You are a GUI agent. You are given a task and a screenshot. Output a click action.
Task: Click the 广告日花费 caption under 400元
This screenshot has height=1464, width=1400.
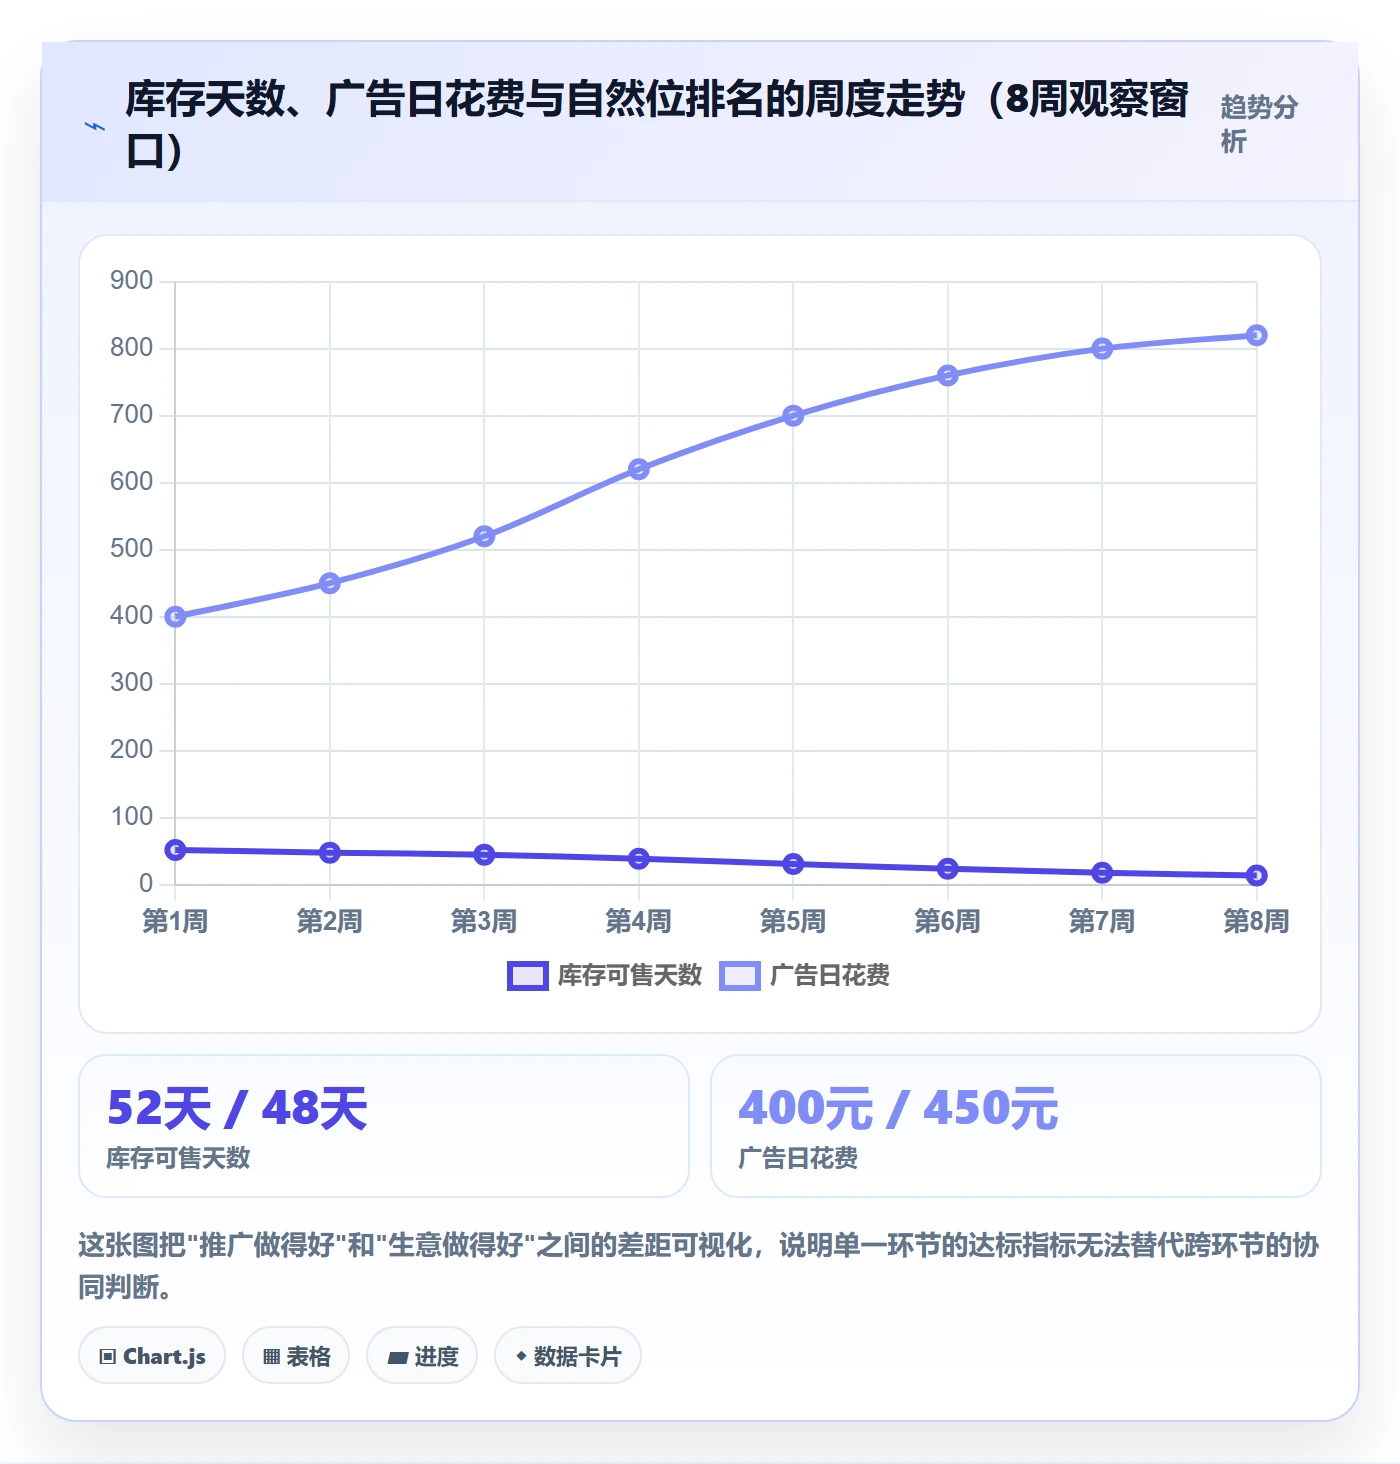click(x=798, y=1158)
